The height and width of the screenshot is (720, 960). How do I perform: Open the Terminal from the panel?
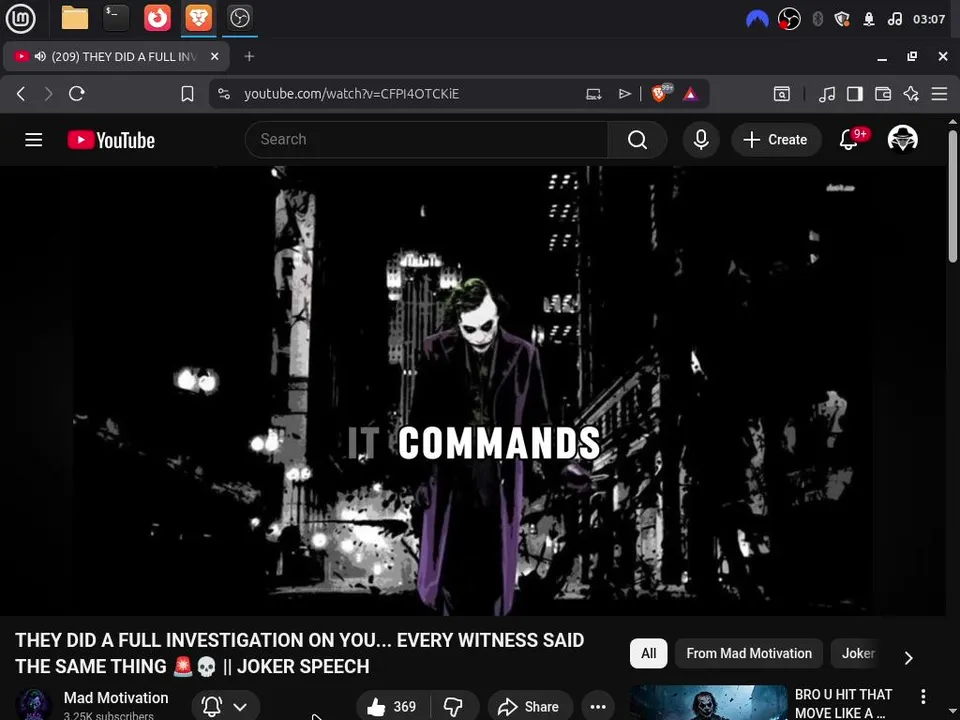pyautogui.click(x=116, y=18)
